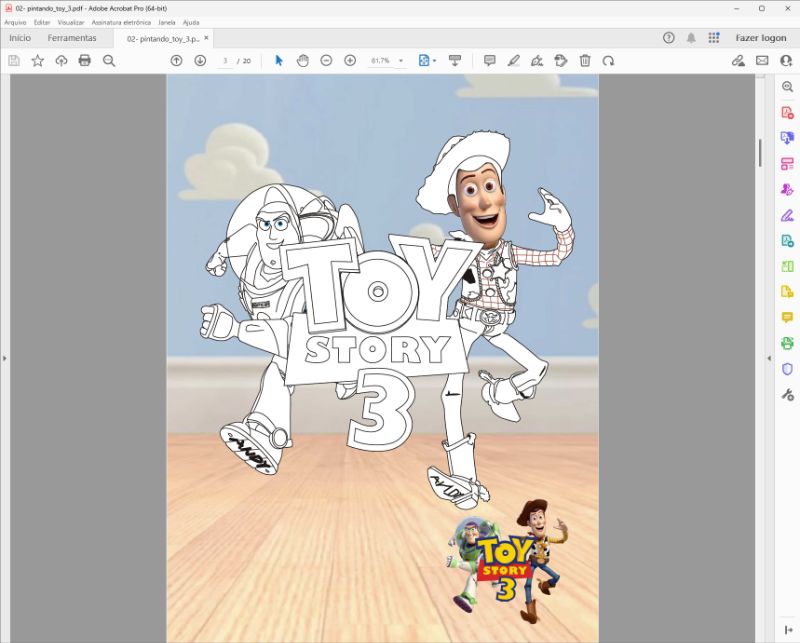Open Create PDF tool in right pane
Image resolution: width=800 pixels, height=643 pixels.
[787, 112]
